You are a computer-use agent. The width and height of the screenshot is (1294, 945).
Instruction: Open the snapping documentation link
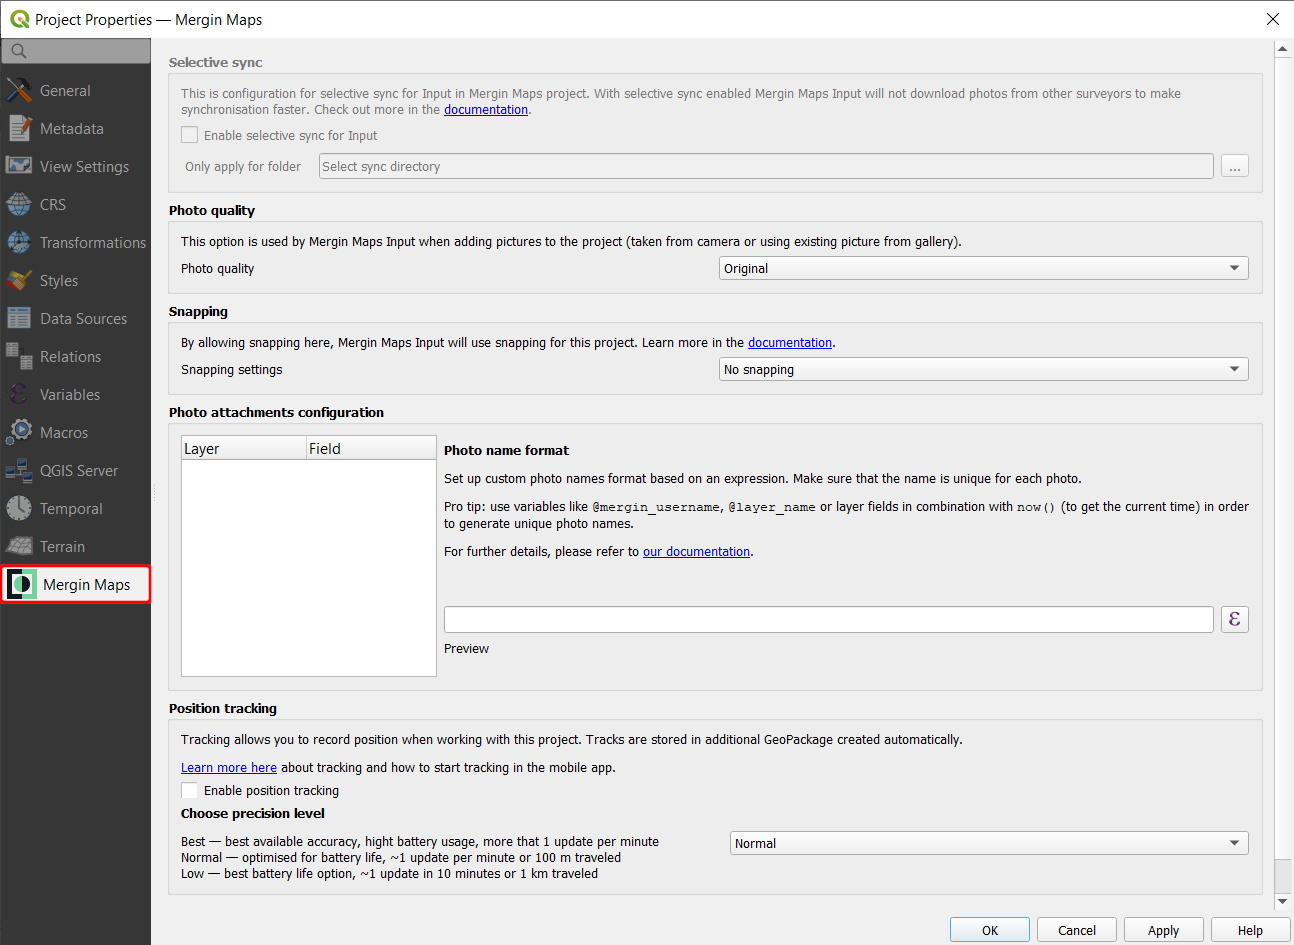(790, 342)
